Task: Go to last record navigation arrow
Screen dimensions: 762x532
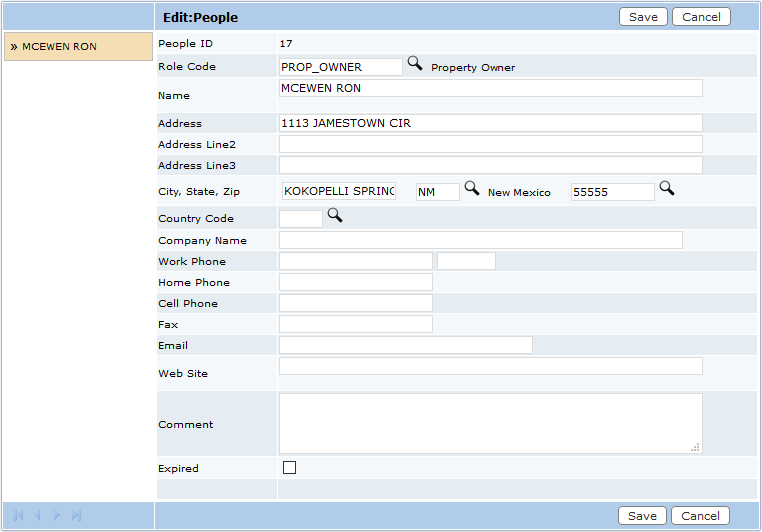Action: pos(76,516)
